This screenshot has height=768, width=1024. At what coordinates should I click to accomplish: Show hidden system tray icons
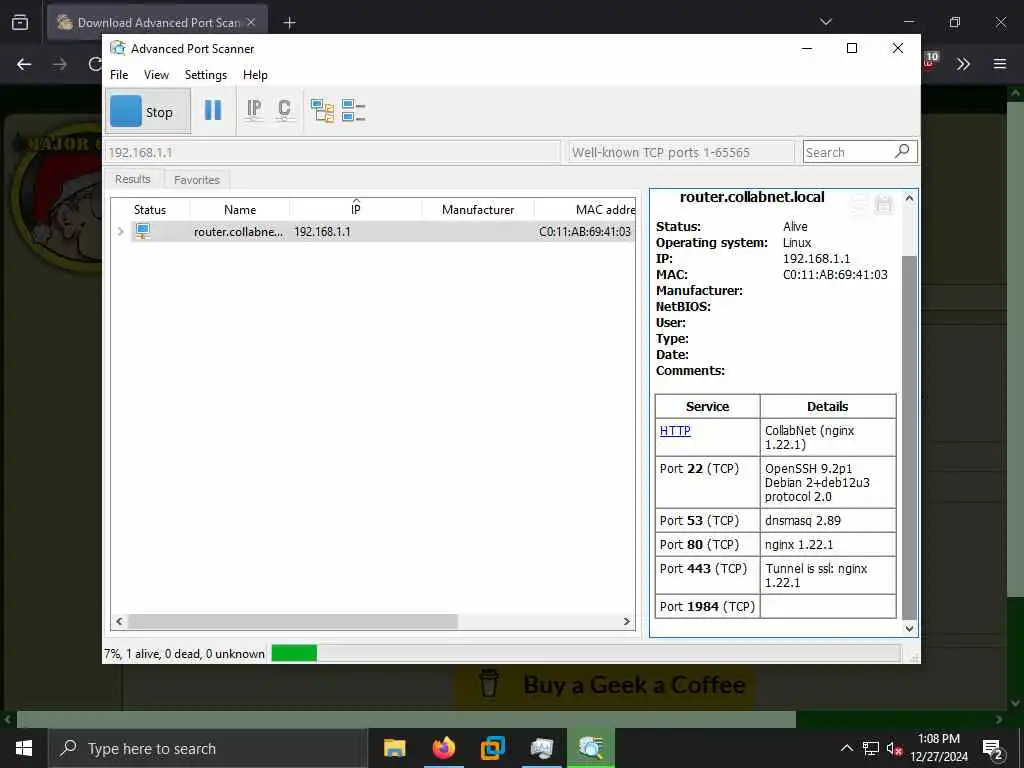click(846, 748)
